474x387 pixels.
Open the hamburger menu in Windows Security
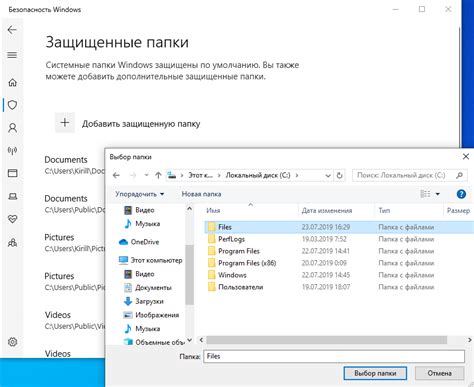click(x=12, y=55)
